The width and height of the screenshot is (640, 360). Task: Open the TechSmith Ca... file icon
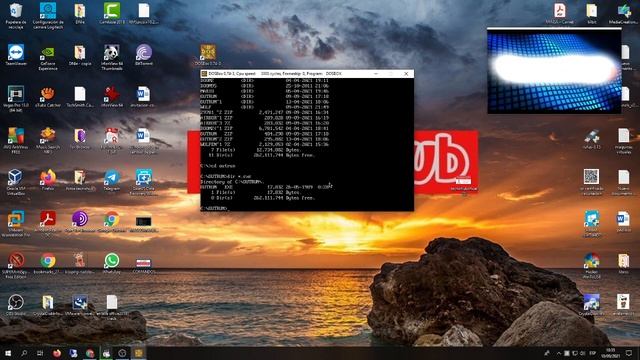(x=80, y=94)
